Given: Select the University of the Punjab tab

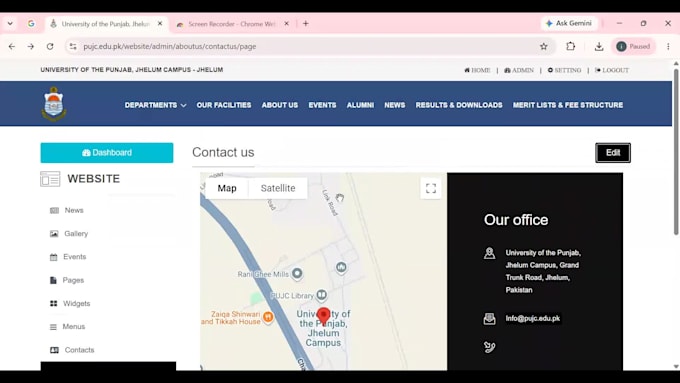Looking at the screenshot, I should click(x=105, y=24).
